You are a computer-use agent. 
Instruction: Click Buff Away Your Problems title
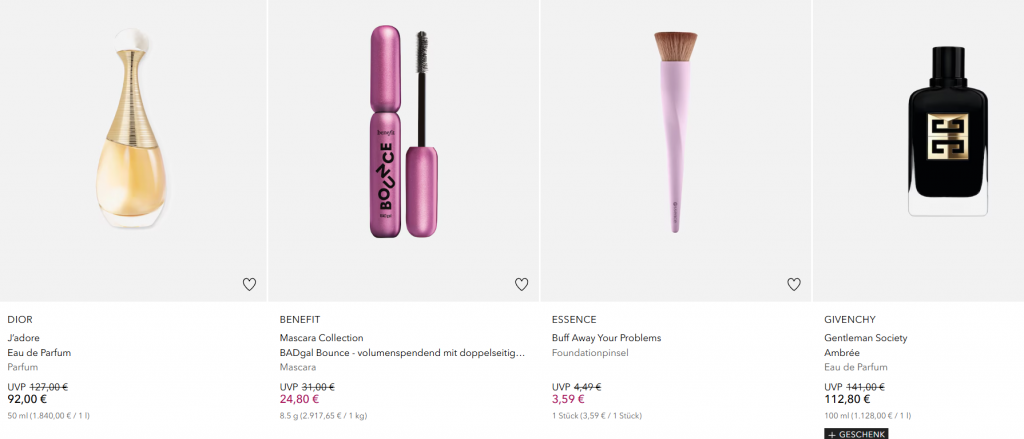[606, 338]
